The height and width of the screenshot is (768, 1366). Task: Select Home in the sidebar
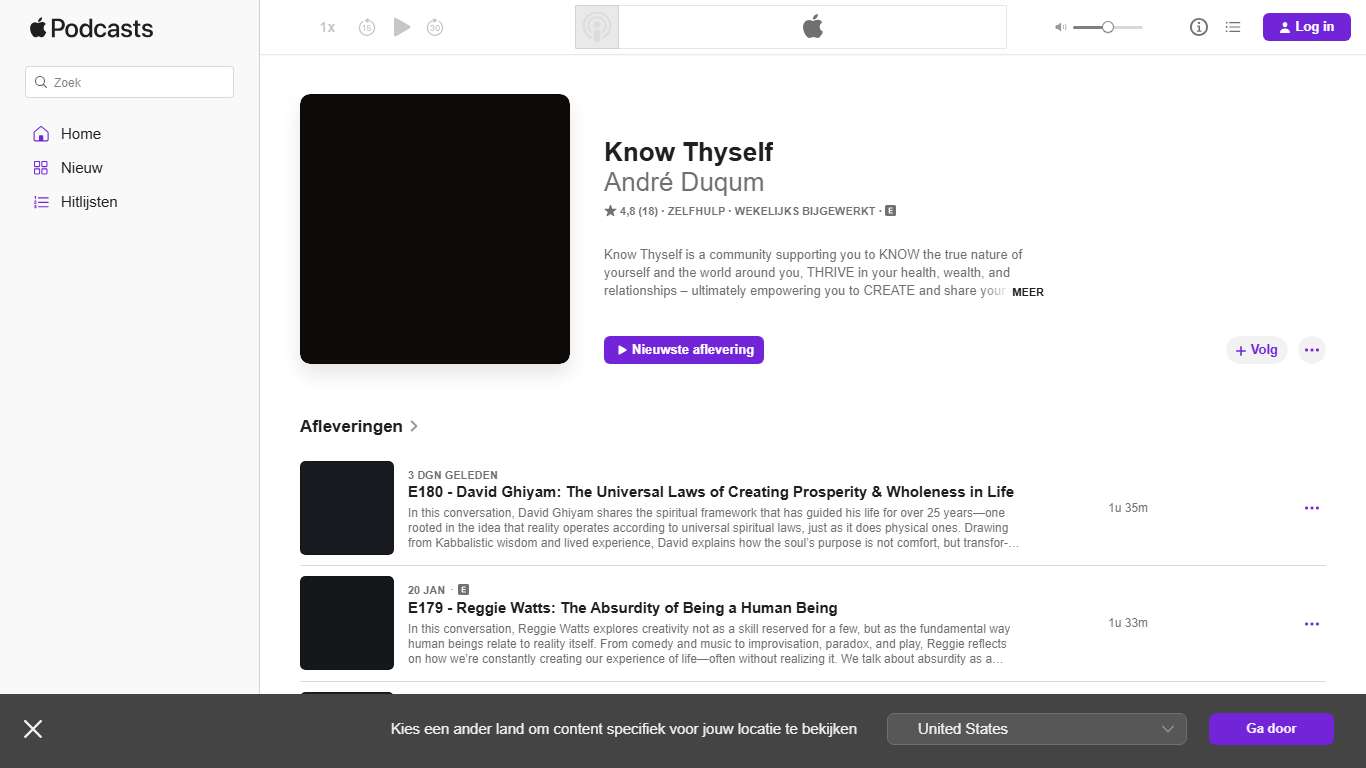(x=80, y=133)
